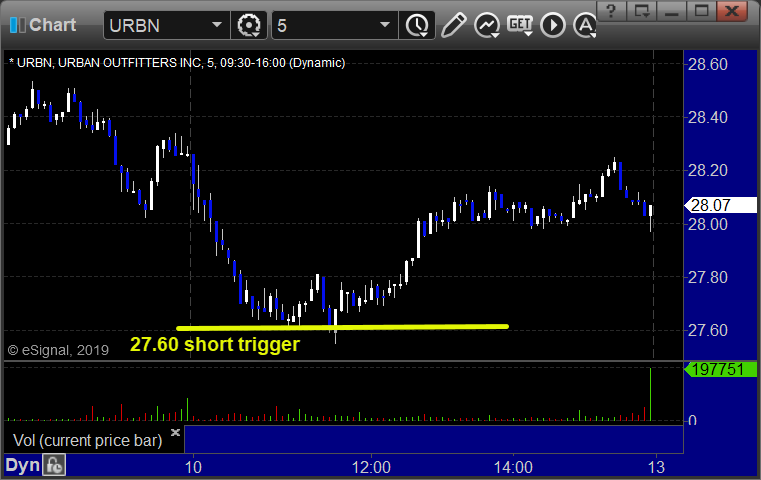The image size is (761, 480).
Task: Click the 10 date label on time axis
Action: [193, 467]
